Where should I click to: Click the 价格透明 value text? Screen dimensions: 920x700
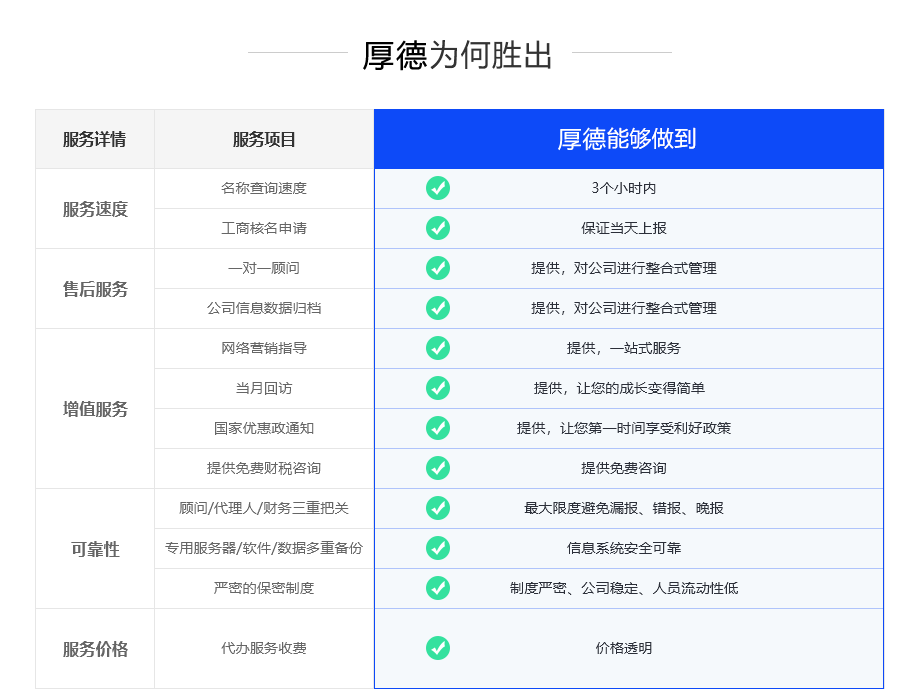[624, 648]
